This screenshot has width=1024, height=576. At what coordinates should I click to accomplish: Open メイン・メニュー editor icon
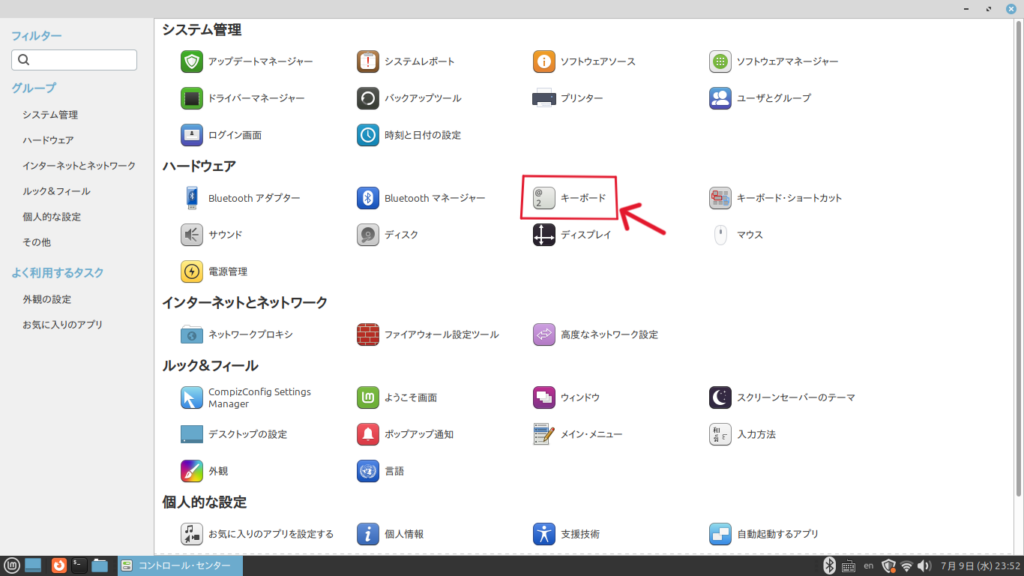544,434
